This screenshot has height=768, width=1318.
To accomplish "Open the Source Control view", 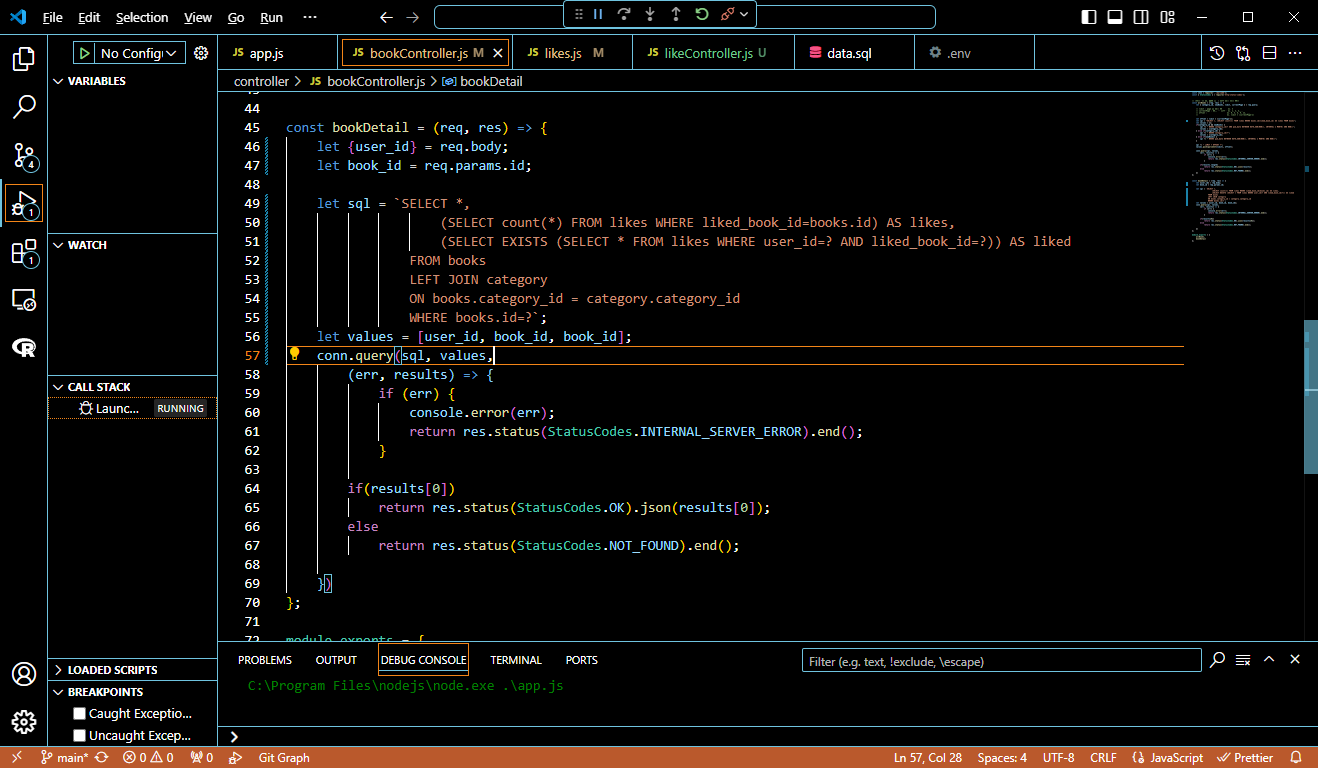I will (x=24, y=155).
